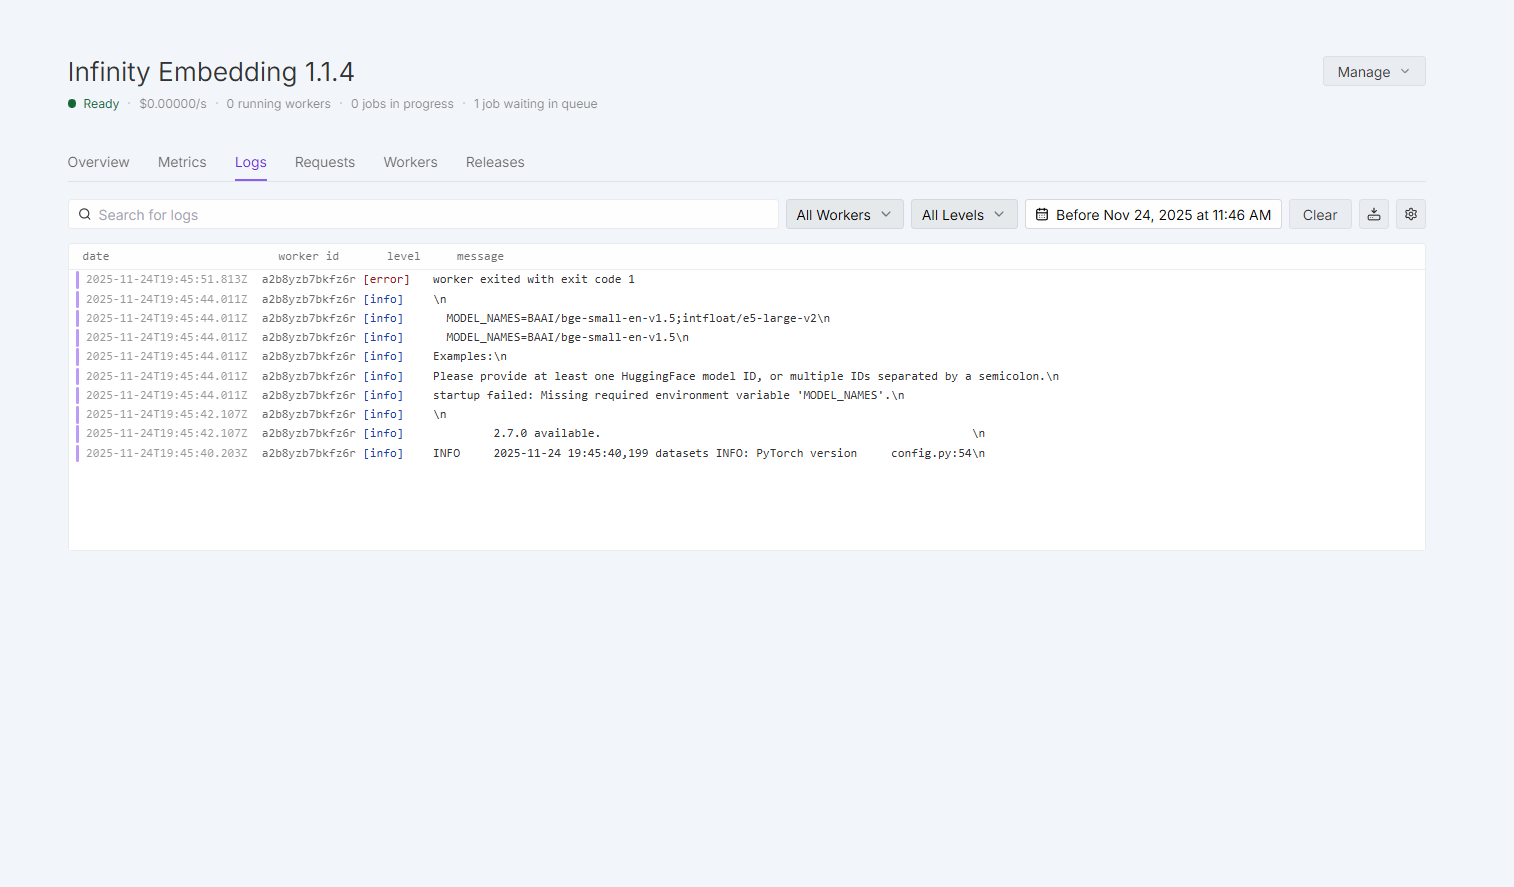Click the '1 job waiting in queue' text
The width and height of the screenshot is (1514, 887).
pos(535,104)
